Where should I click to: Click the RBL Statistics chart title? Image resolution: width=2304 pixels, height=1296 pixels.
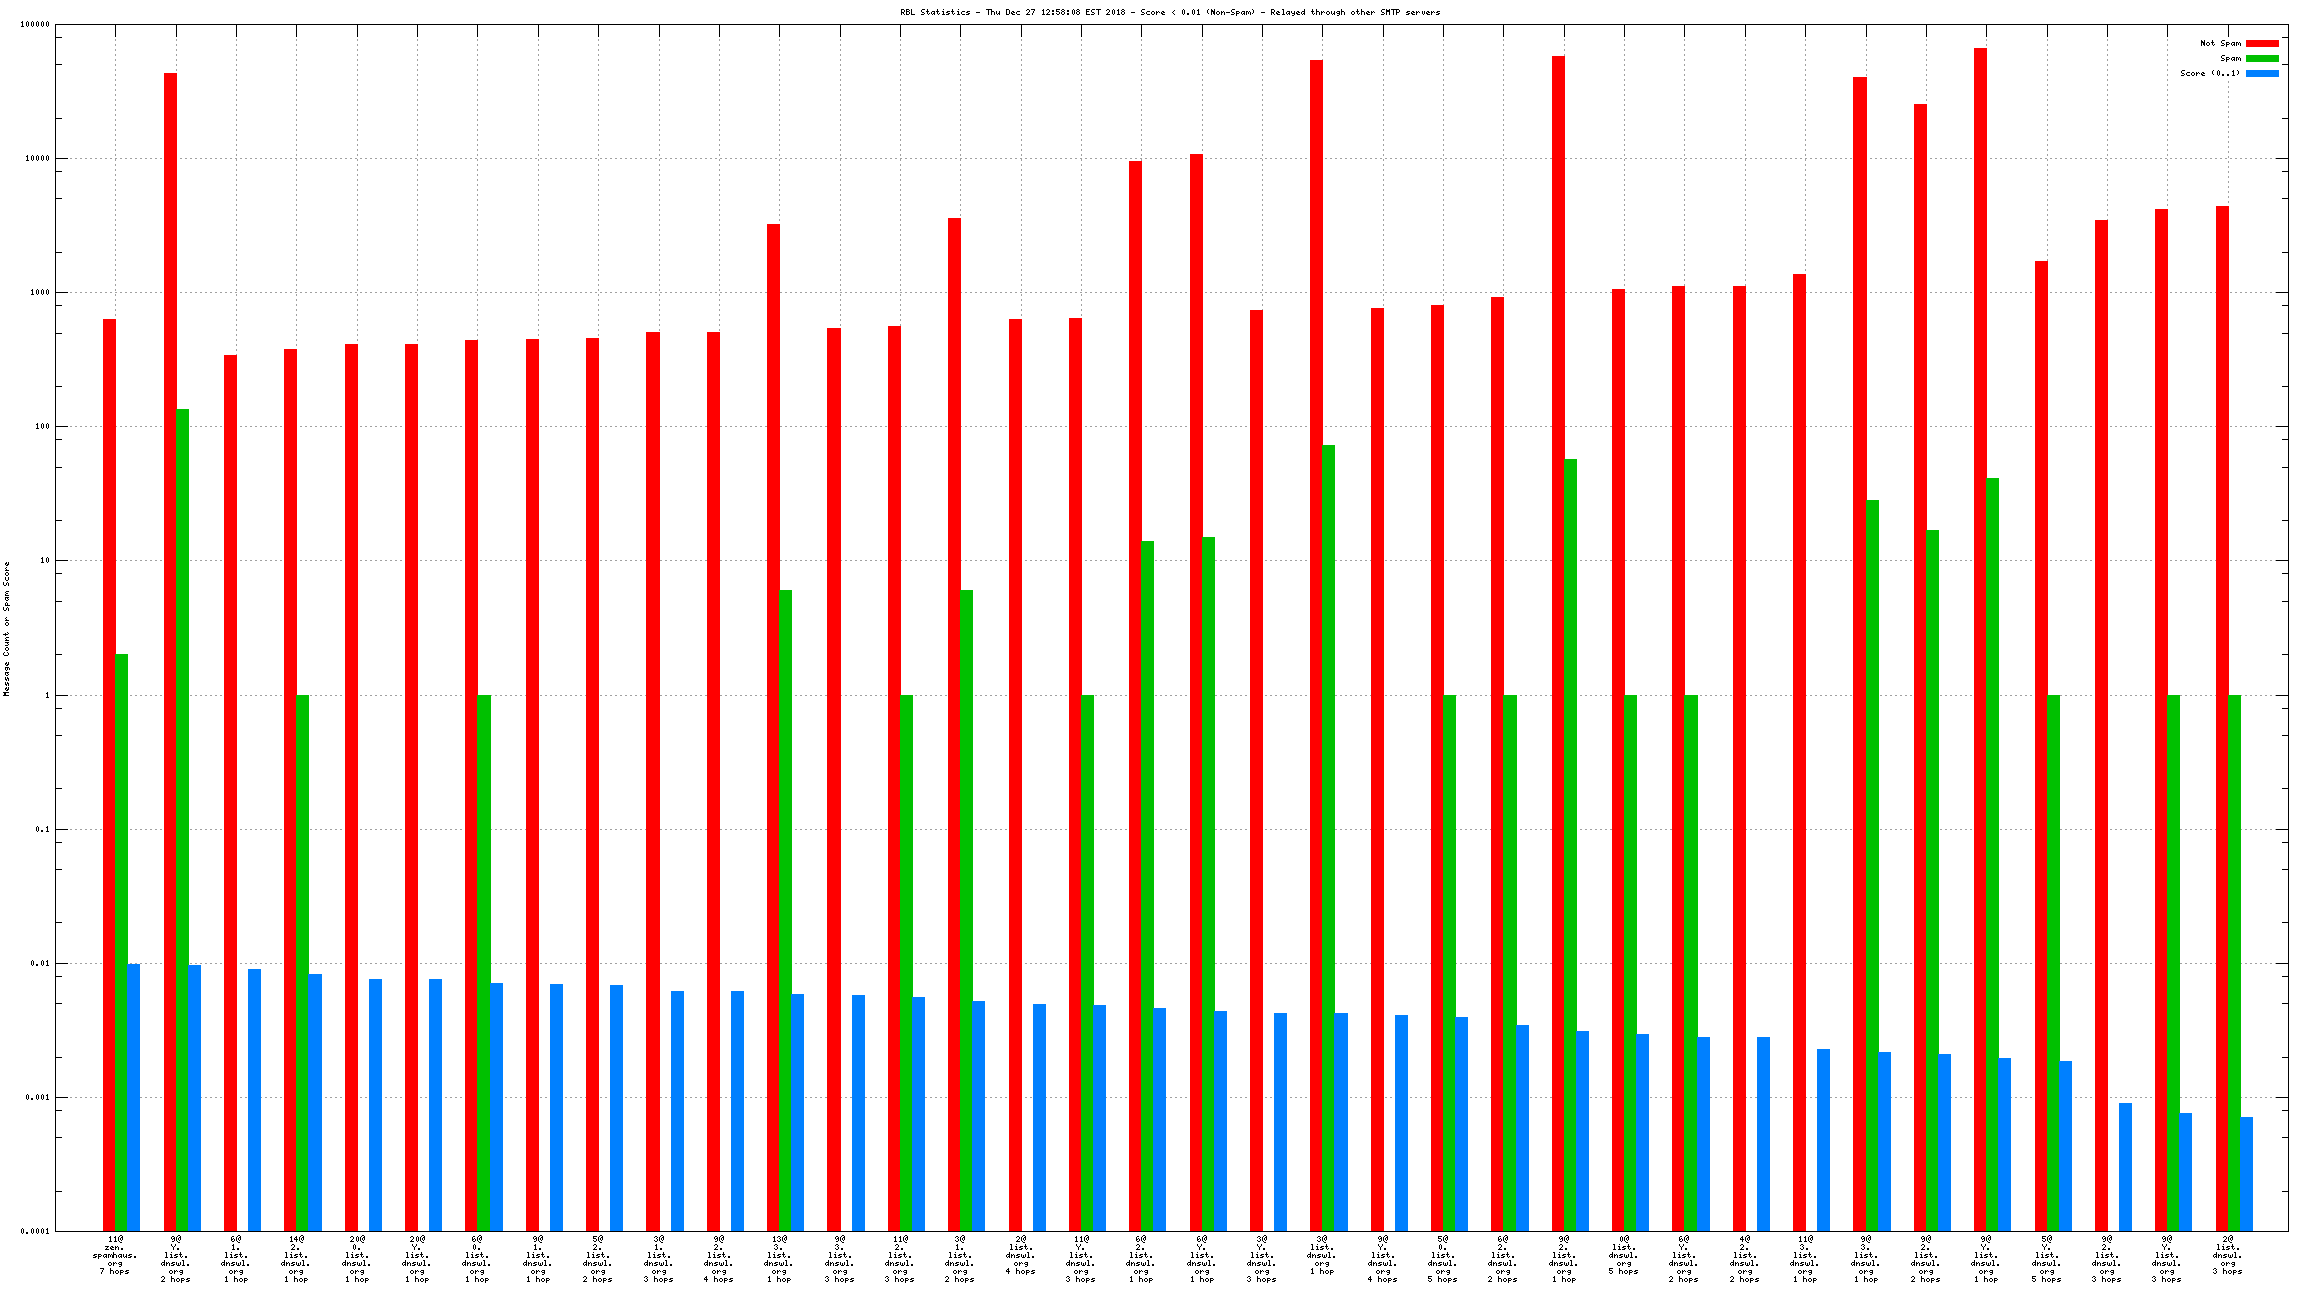1170,12
